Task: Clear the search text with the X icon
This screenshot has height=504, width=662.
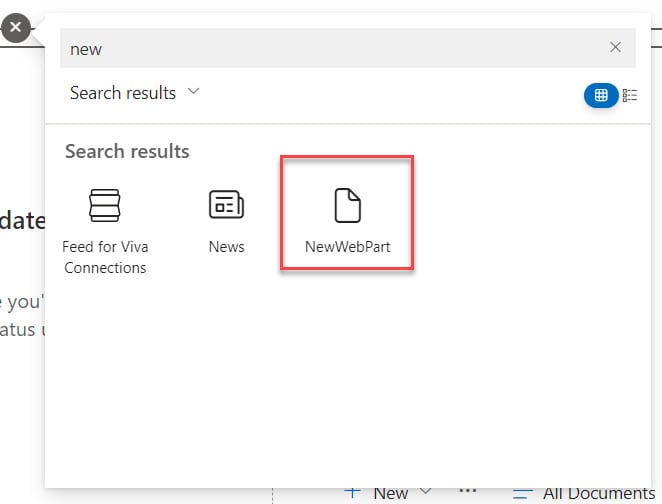Action: 615,47
